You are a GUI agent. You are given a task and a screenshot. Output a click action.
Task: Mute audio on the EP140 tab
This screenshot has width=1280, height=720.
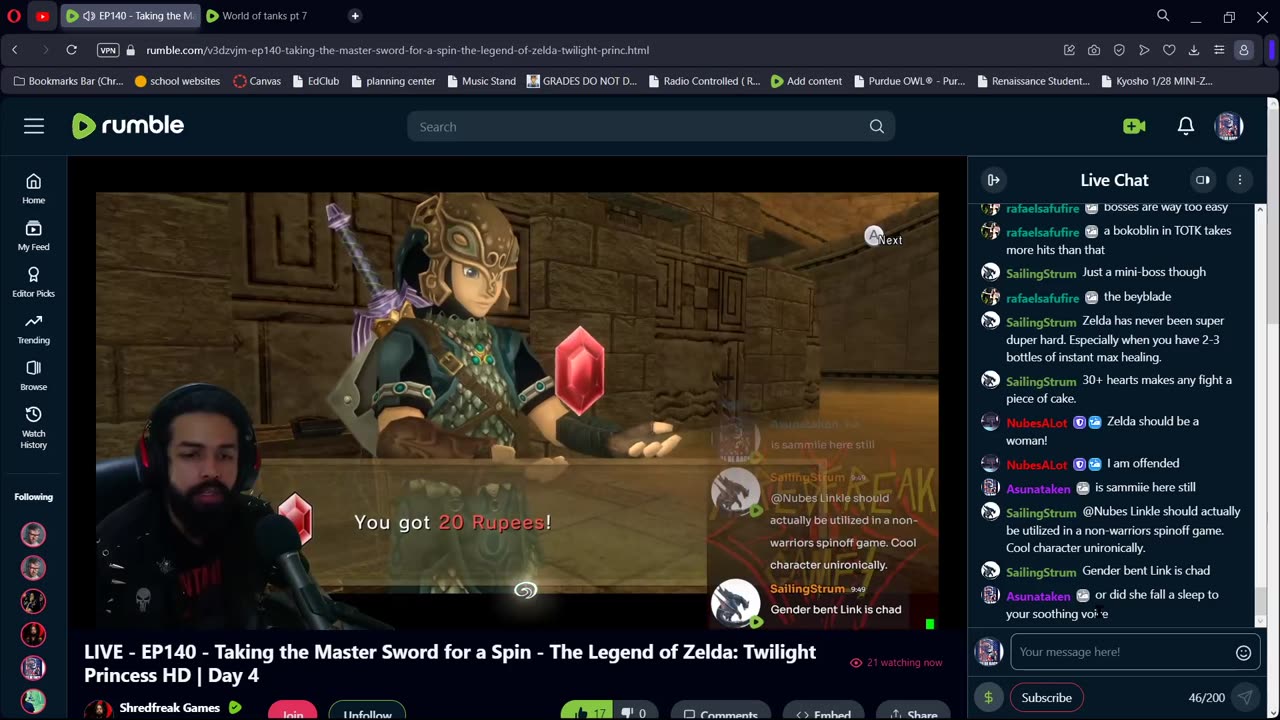click(x=89, y=16)
